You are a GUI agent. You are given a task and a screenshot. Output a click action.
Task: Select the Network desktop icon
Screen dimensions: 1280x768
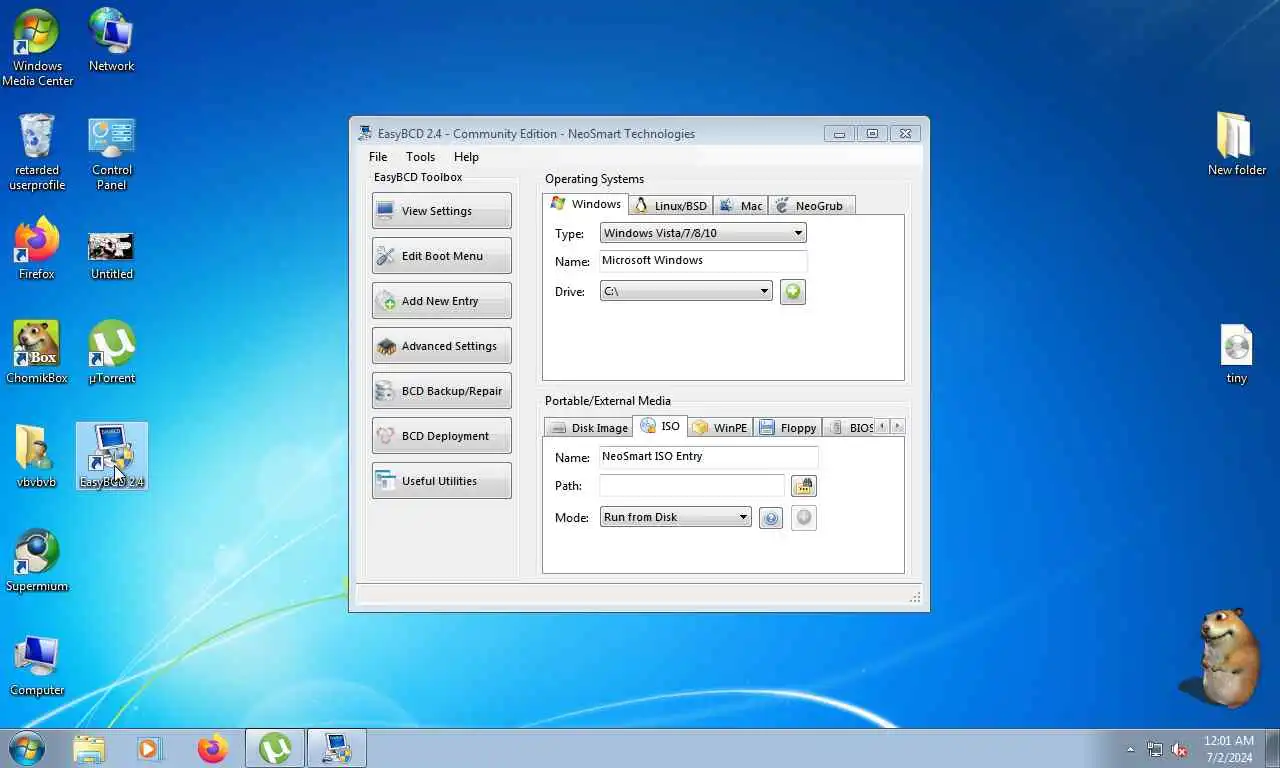[x=111, y=40]
